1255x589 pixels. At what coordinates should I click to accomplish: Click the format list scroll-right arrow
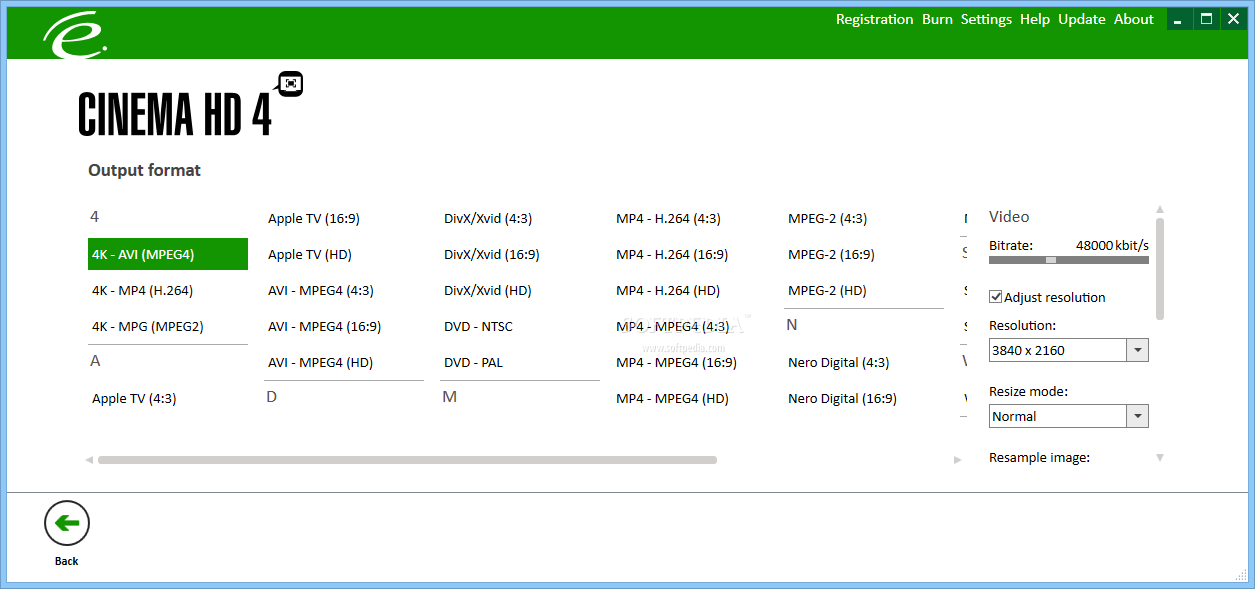(x=957, y=460)
